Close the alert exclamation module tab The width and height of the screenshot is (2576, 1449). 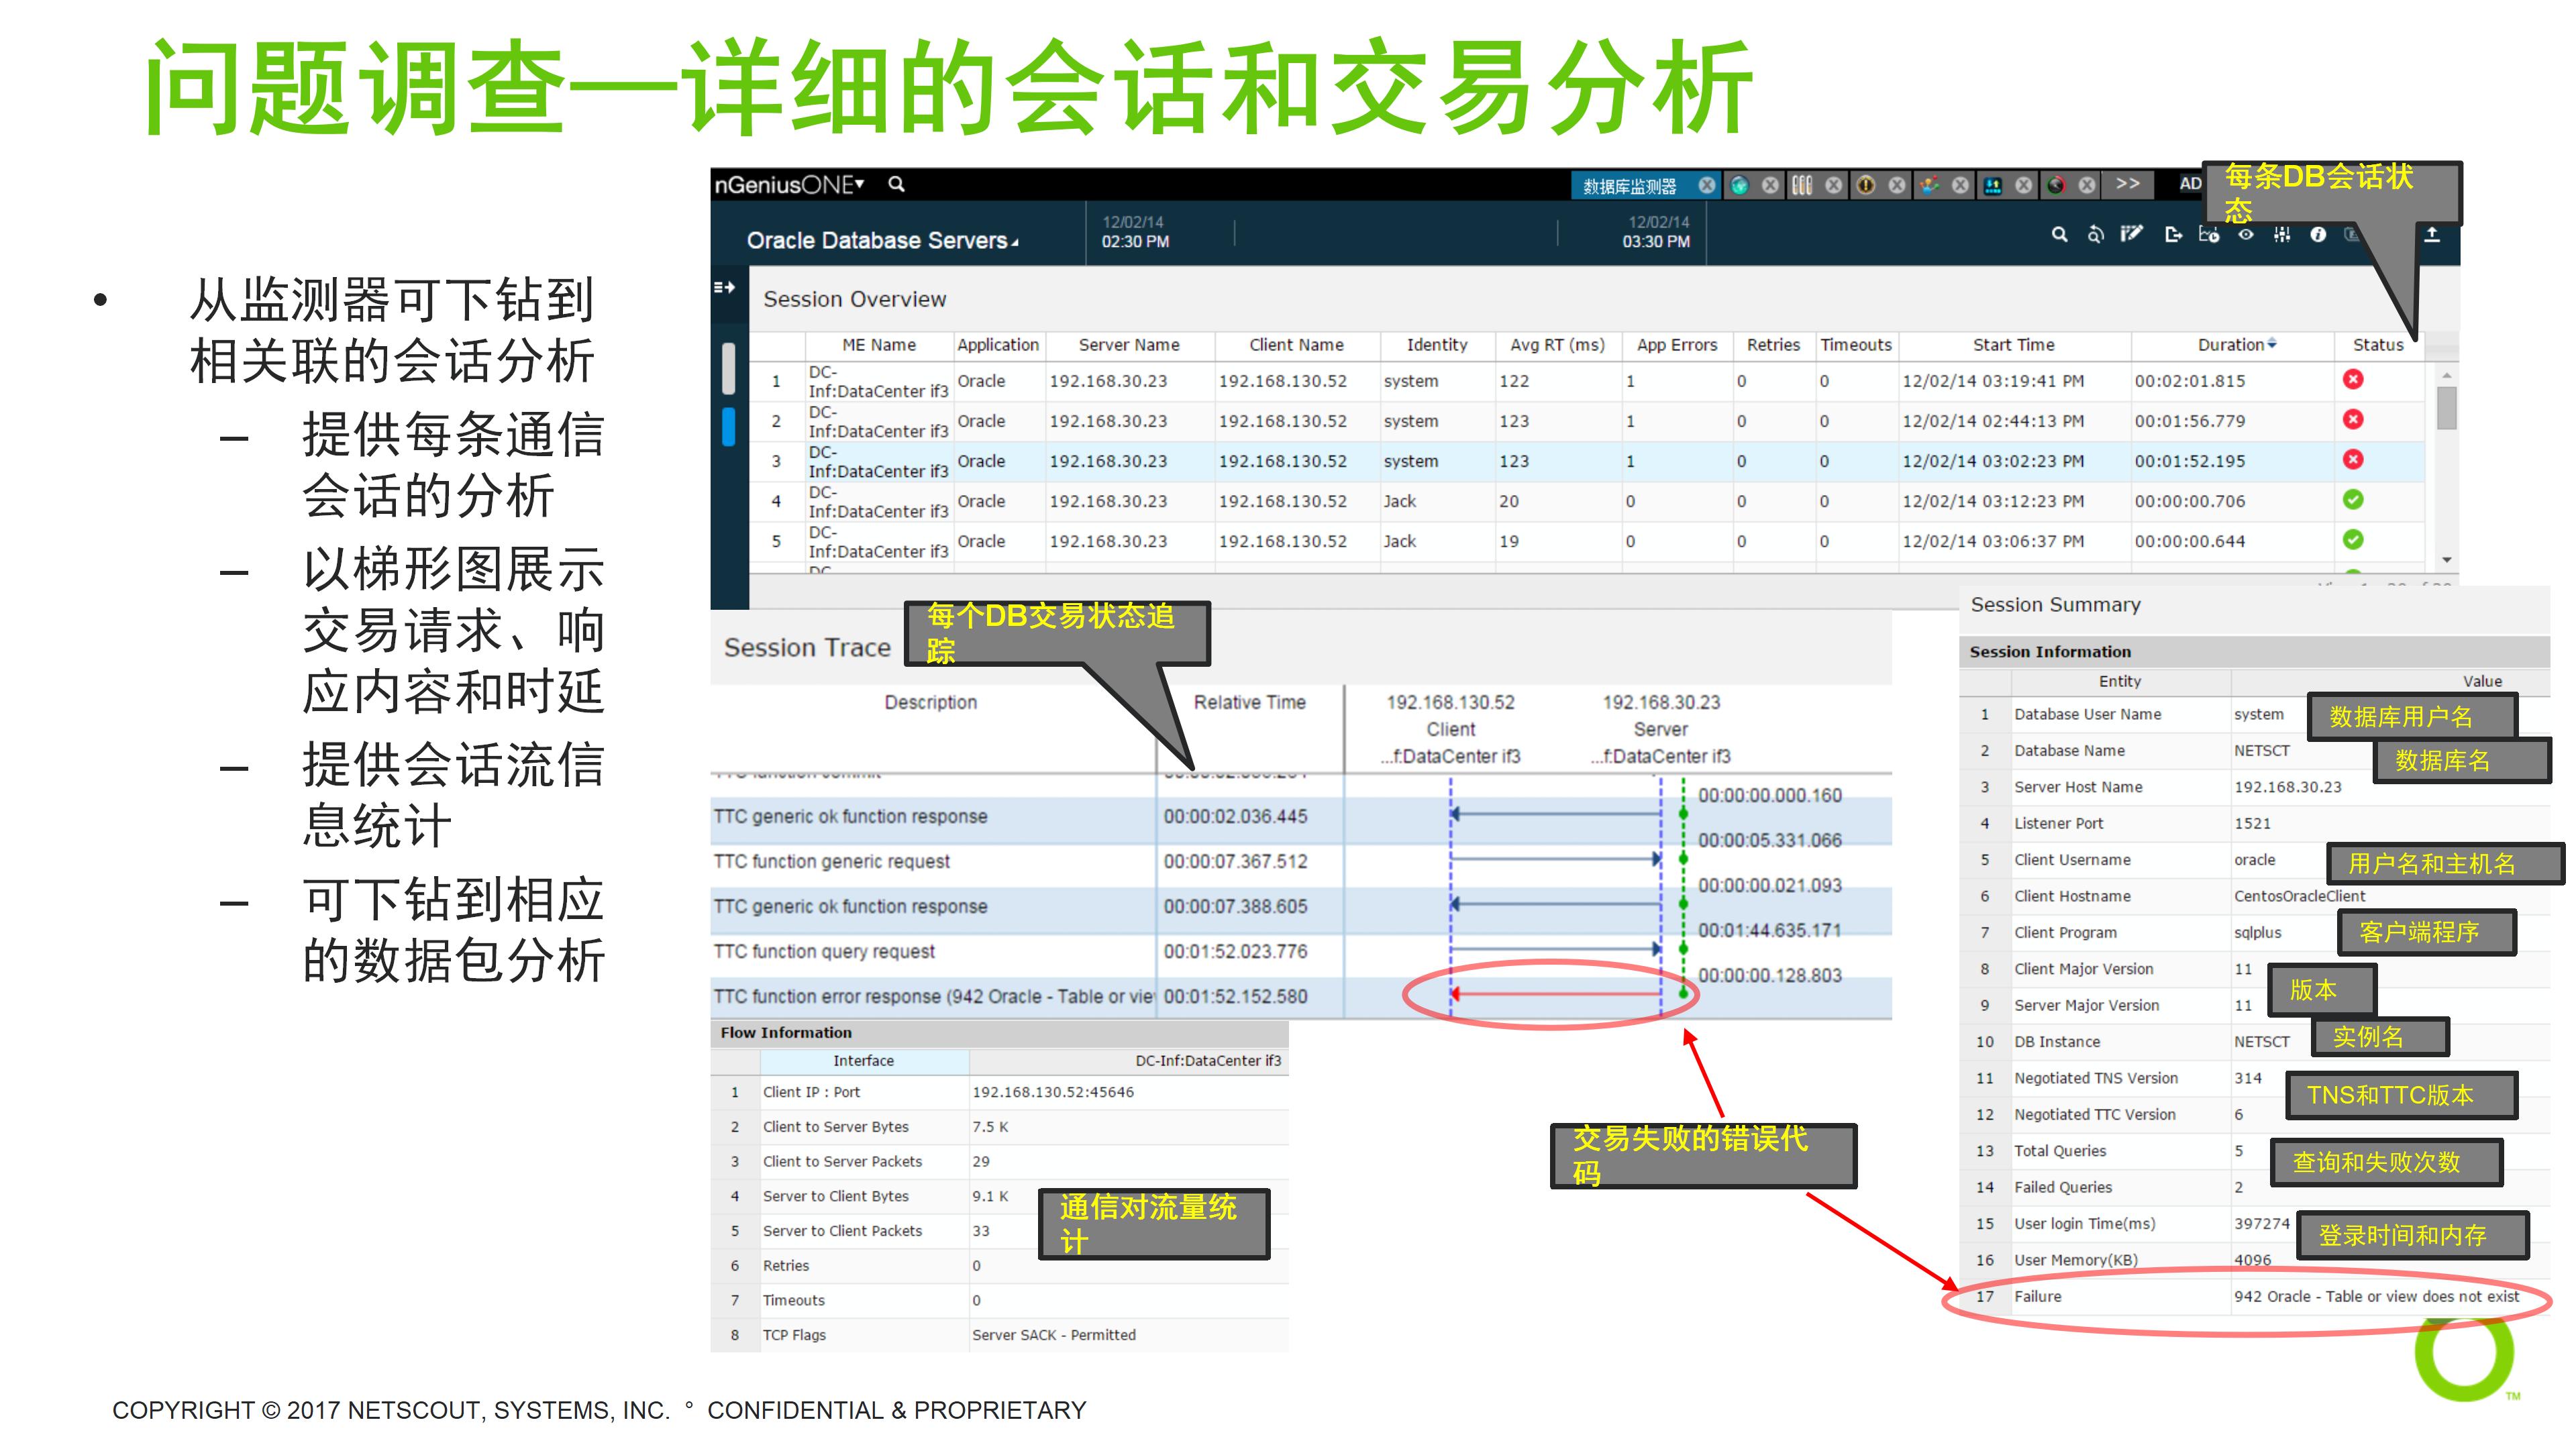click(x=1896, y=185)
